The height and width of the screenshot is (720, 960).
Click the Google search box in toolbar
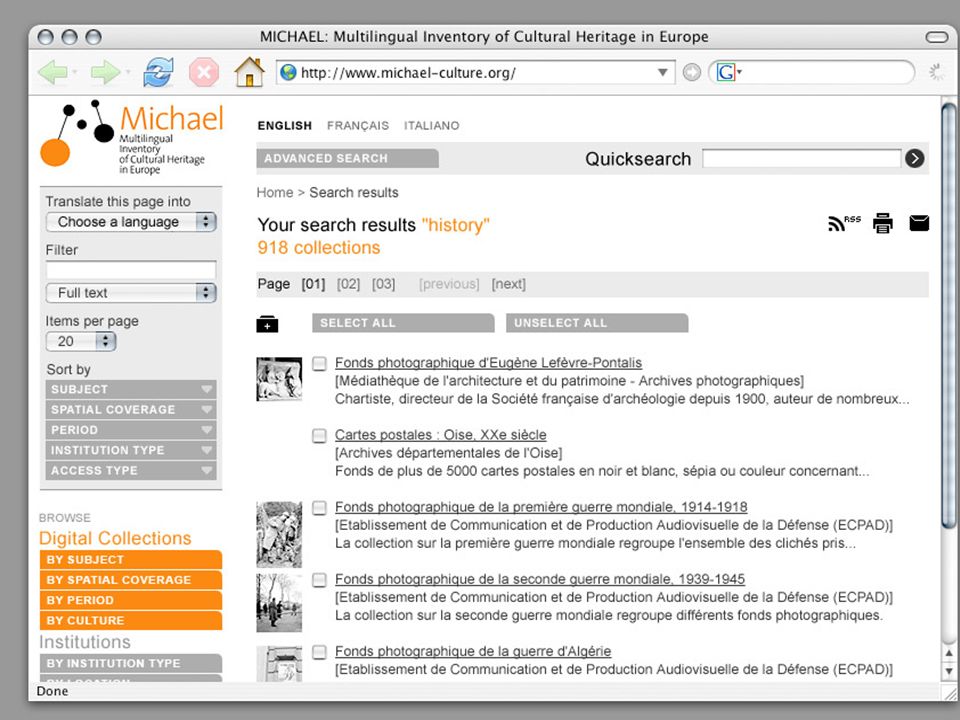pyautogui.click(x=811, y=73)
